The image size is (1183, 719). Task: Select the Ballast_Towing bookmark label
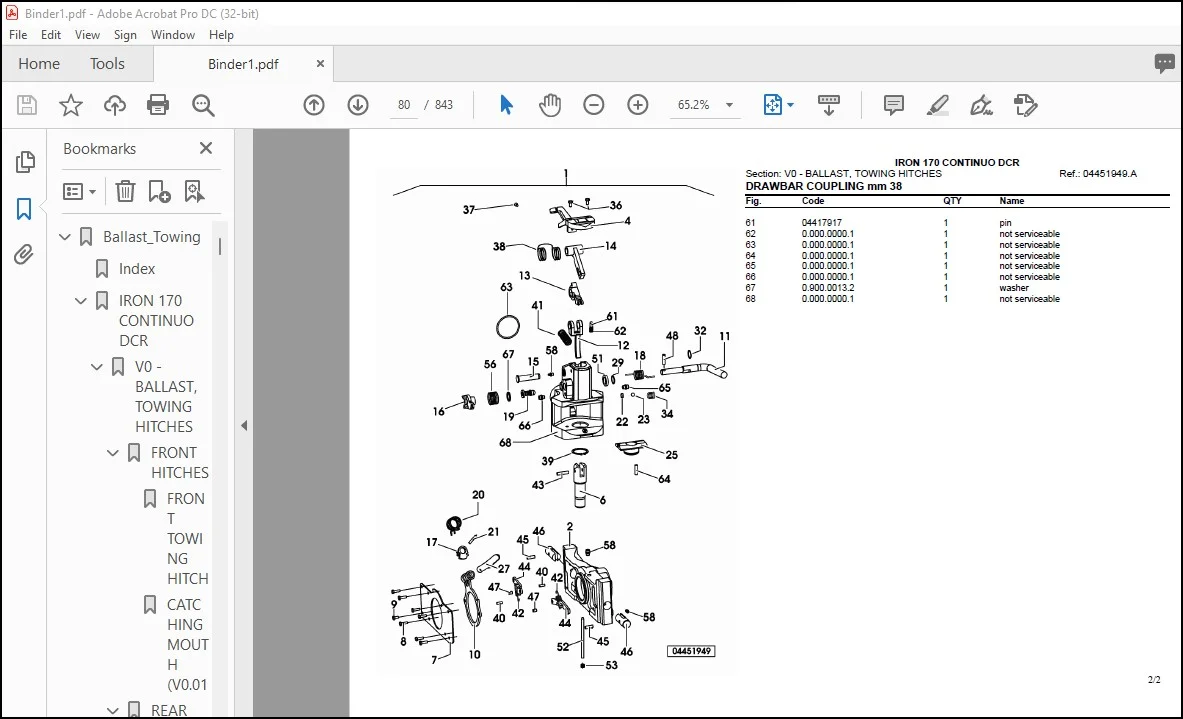(152, 237)
